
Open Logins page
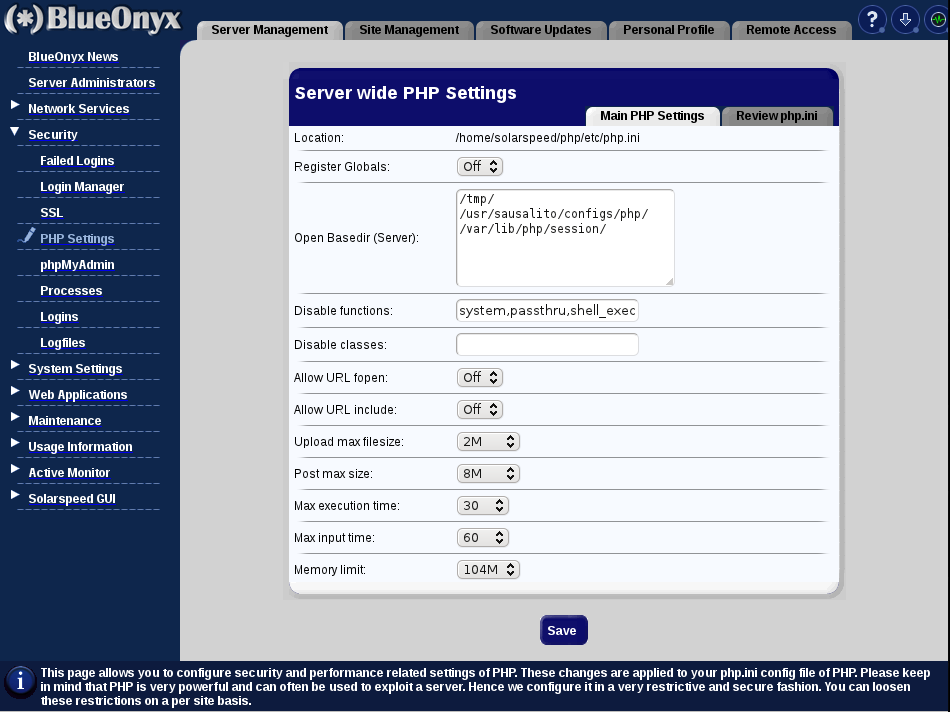tap(59, 318)
